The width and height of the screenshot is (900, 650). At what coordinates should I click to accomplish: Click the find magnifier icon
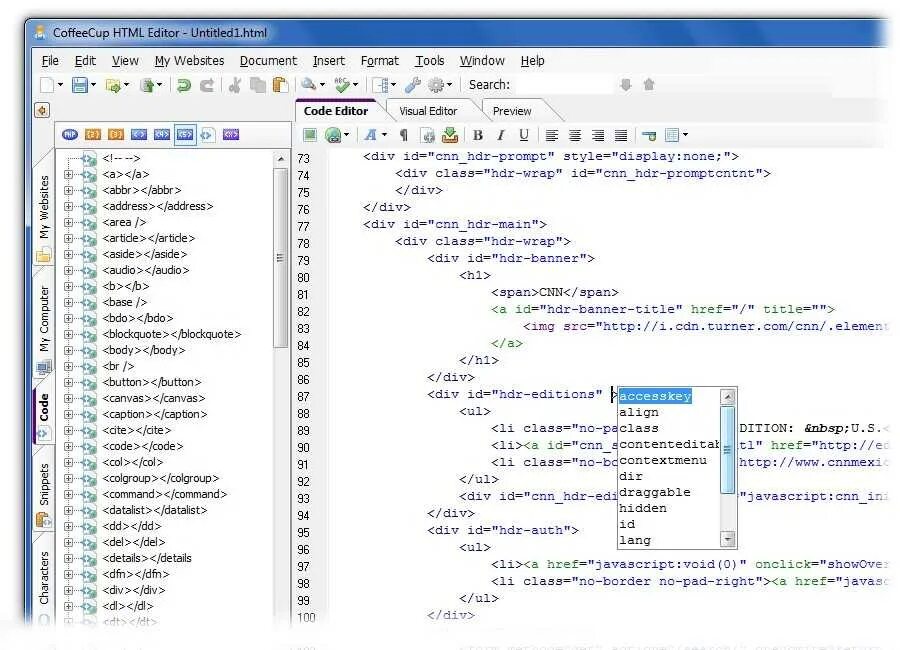[309, 84]
